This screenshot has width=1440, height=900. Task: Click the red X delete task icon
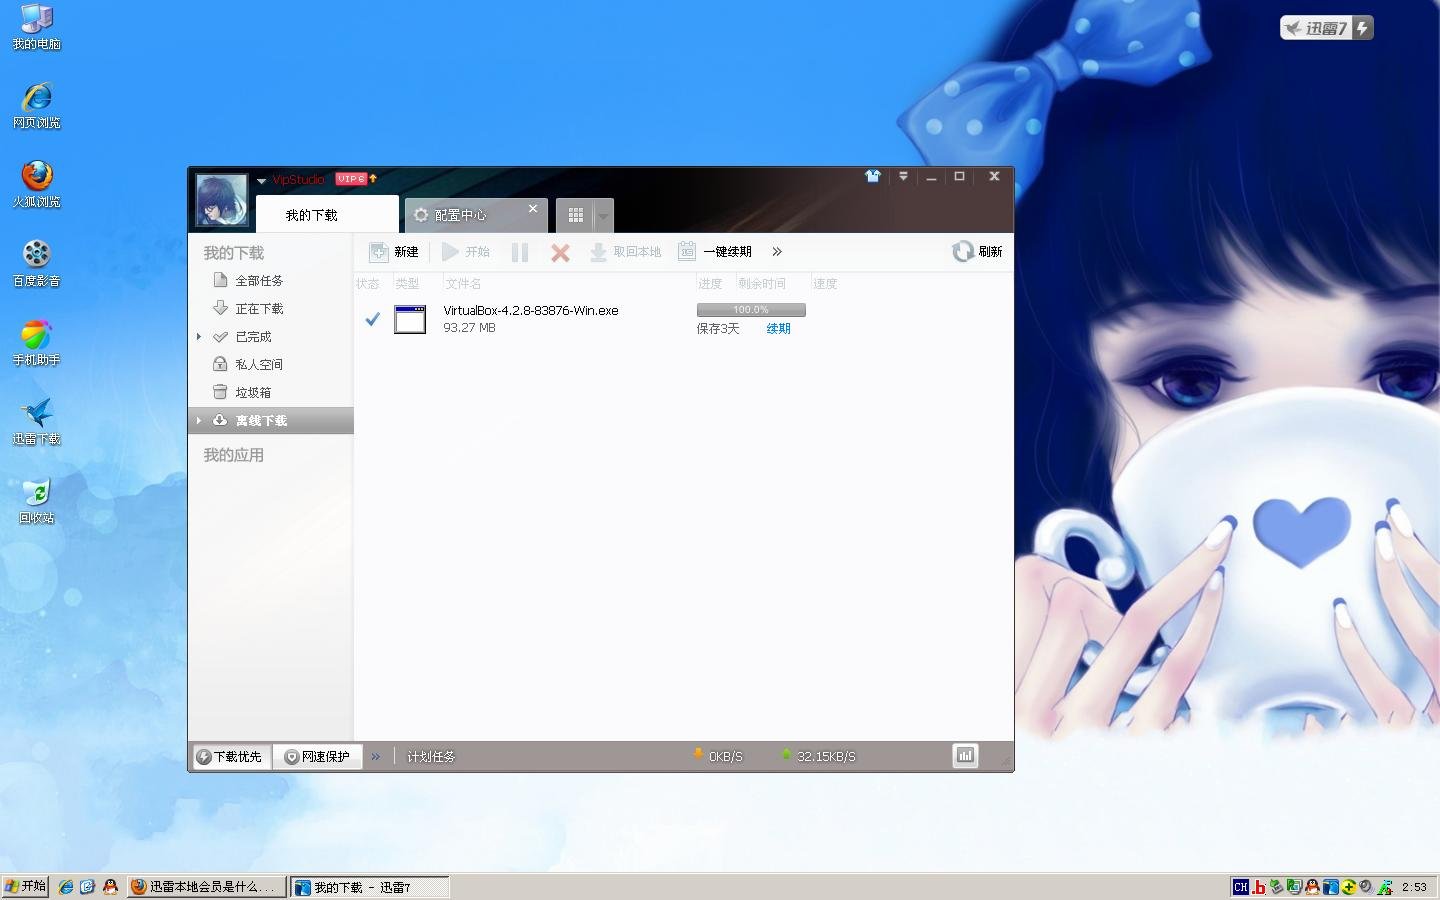click(560, 253)
